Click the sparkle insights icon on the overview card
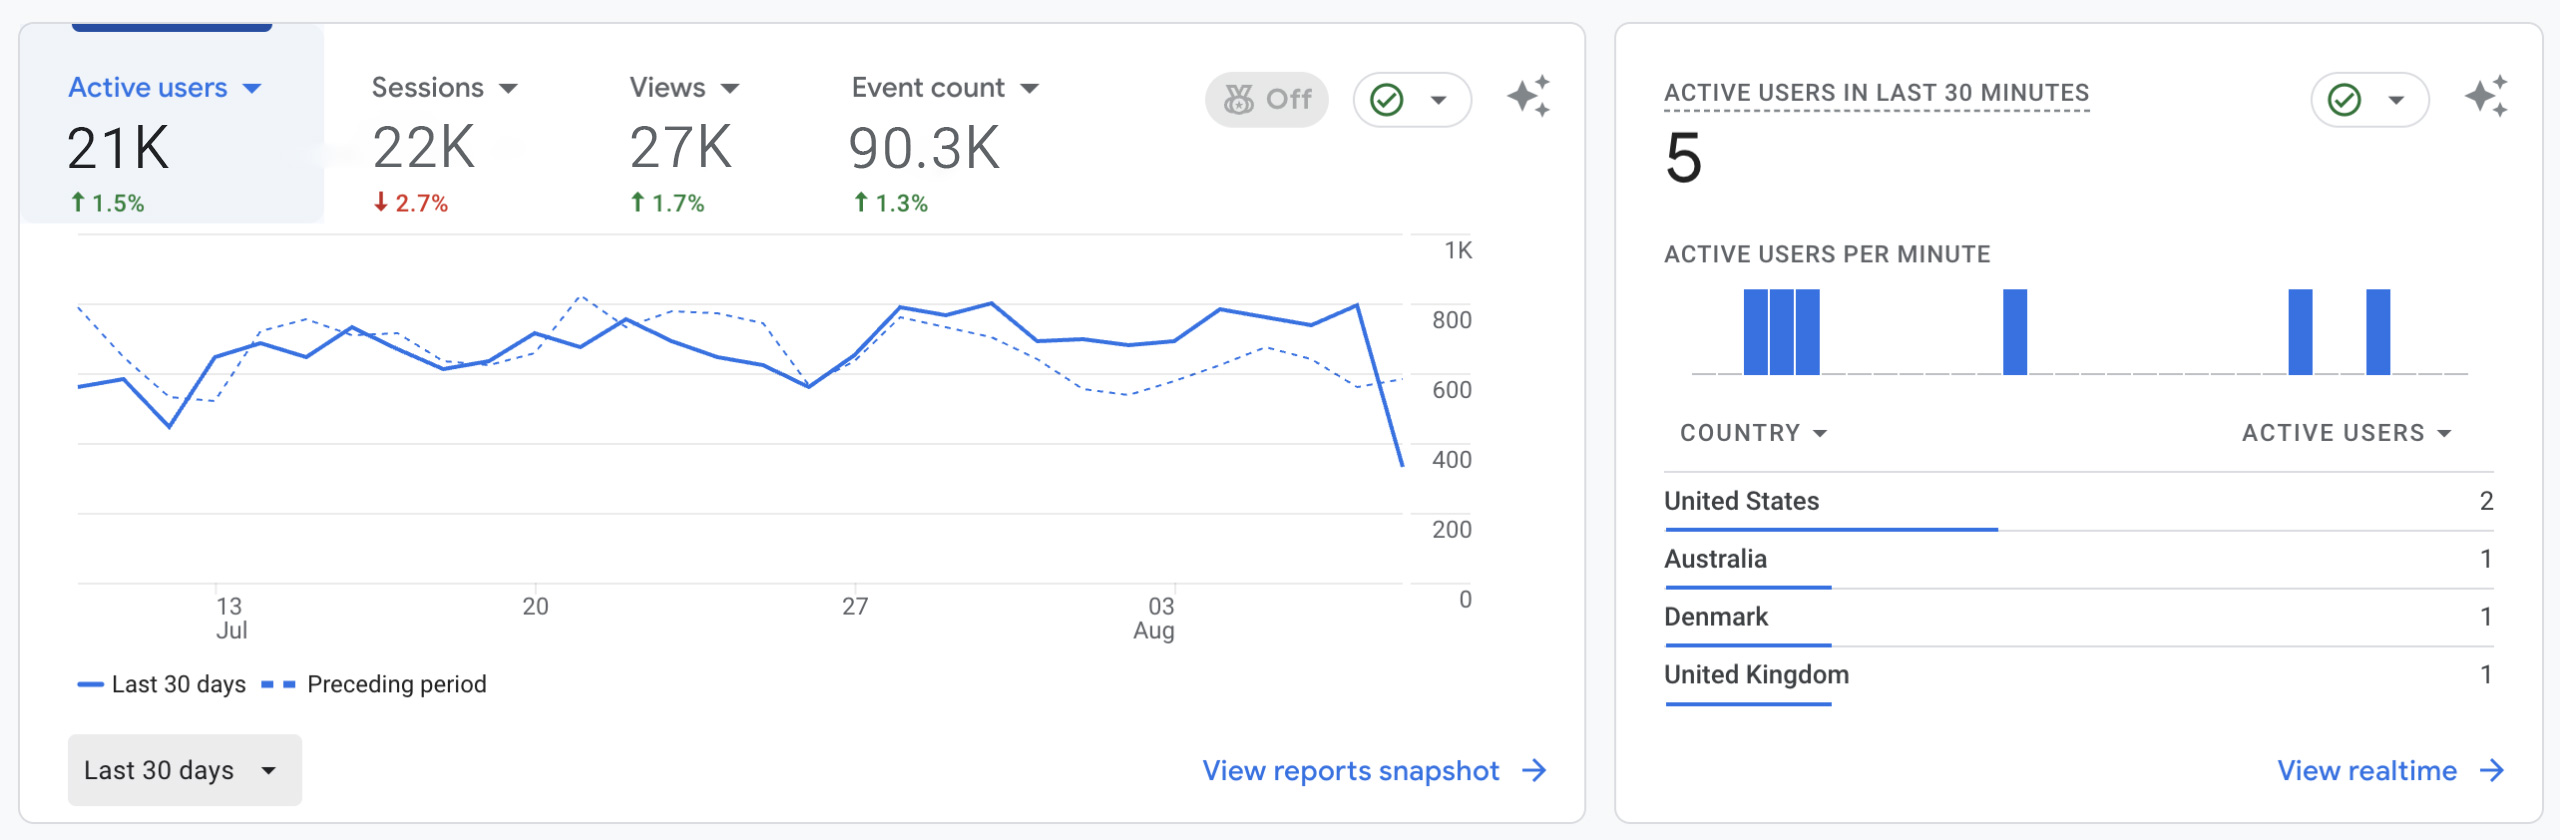This screenshot has width=2560, height=840. pos(1528,97)
